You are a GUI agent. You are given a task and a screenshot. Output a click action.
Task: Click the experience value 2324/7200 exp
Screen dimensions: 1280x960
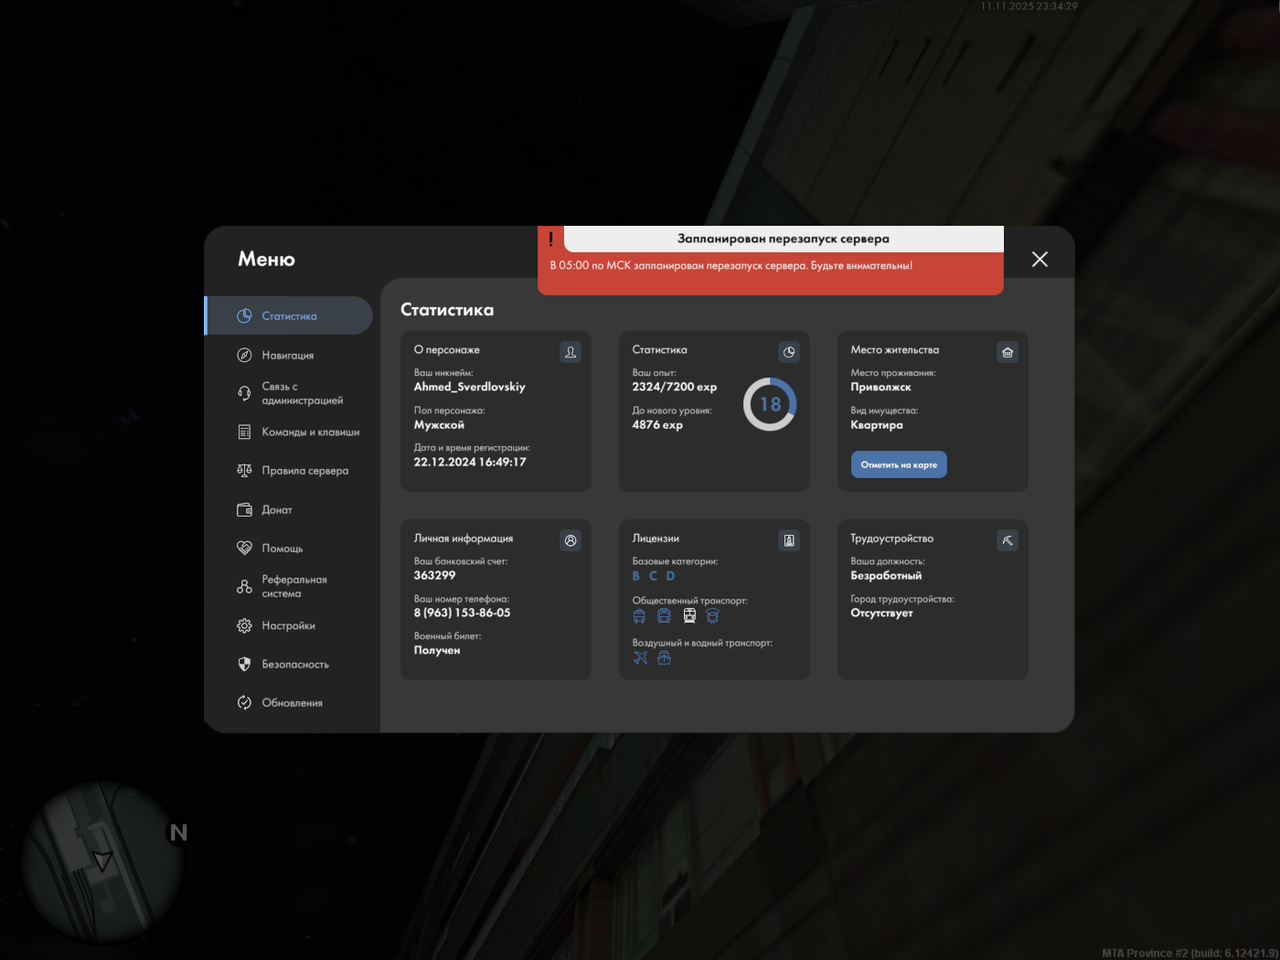(675, 387)
